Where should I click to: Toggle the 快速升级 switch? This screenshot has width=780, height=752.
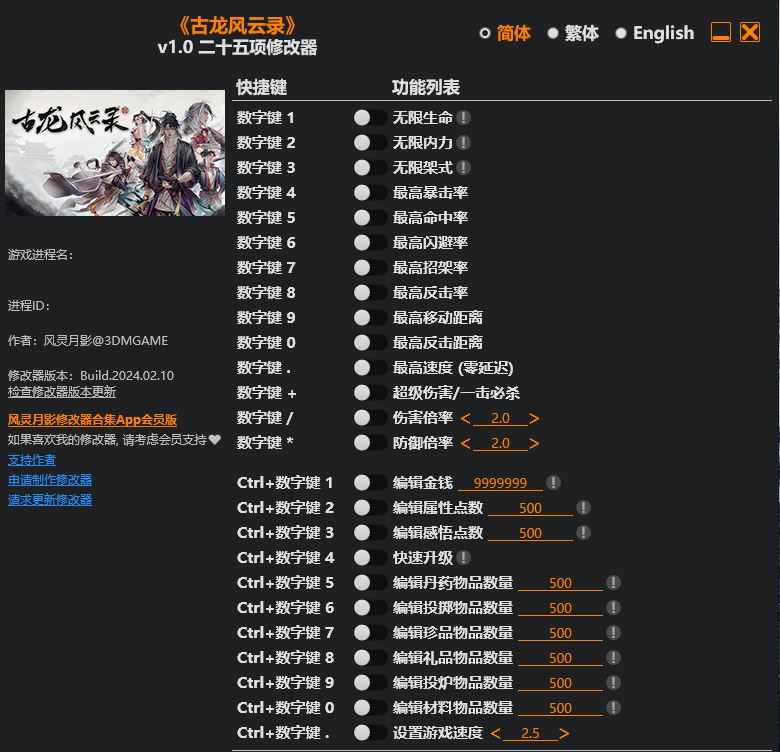point(370,558)
